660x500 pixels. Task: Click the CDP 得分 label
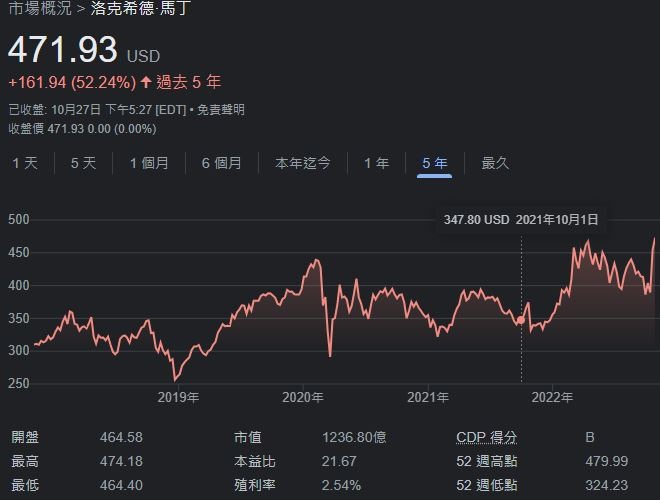(486, 438)
